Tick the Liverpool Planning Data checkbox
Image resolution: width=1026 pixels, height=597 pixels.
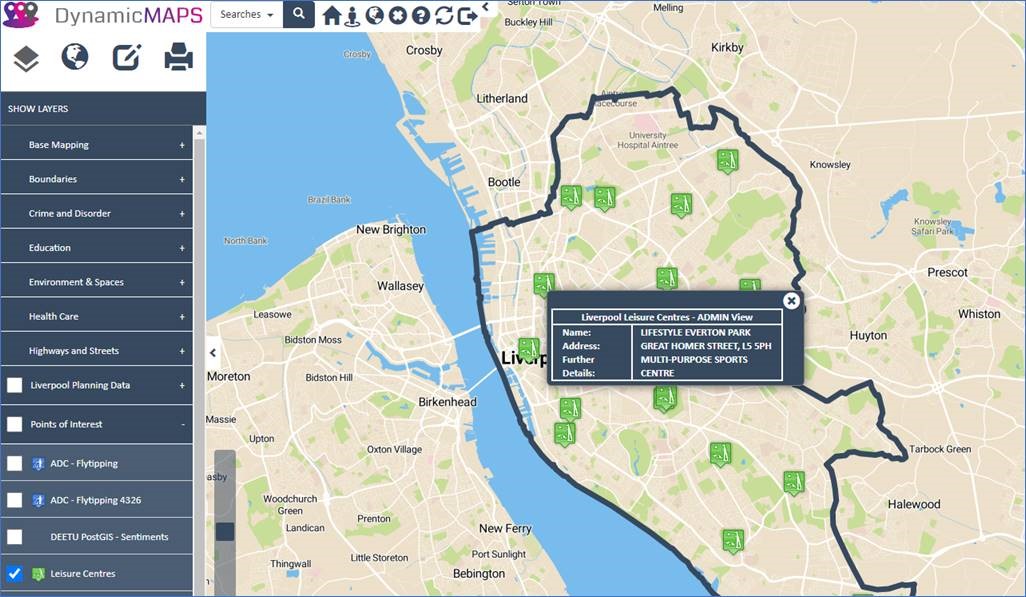[x=14, y=386]
